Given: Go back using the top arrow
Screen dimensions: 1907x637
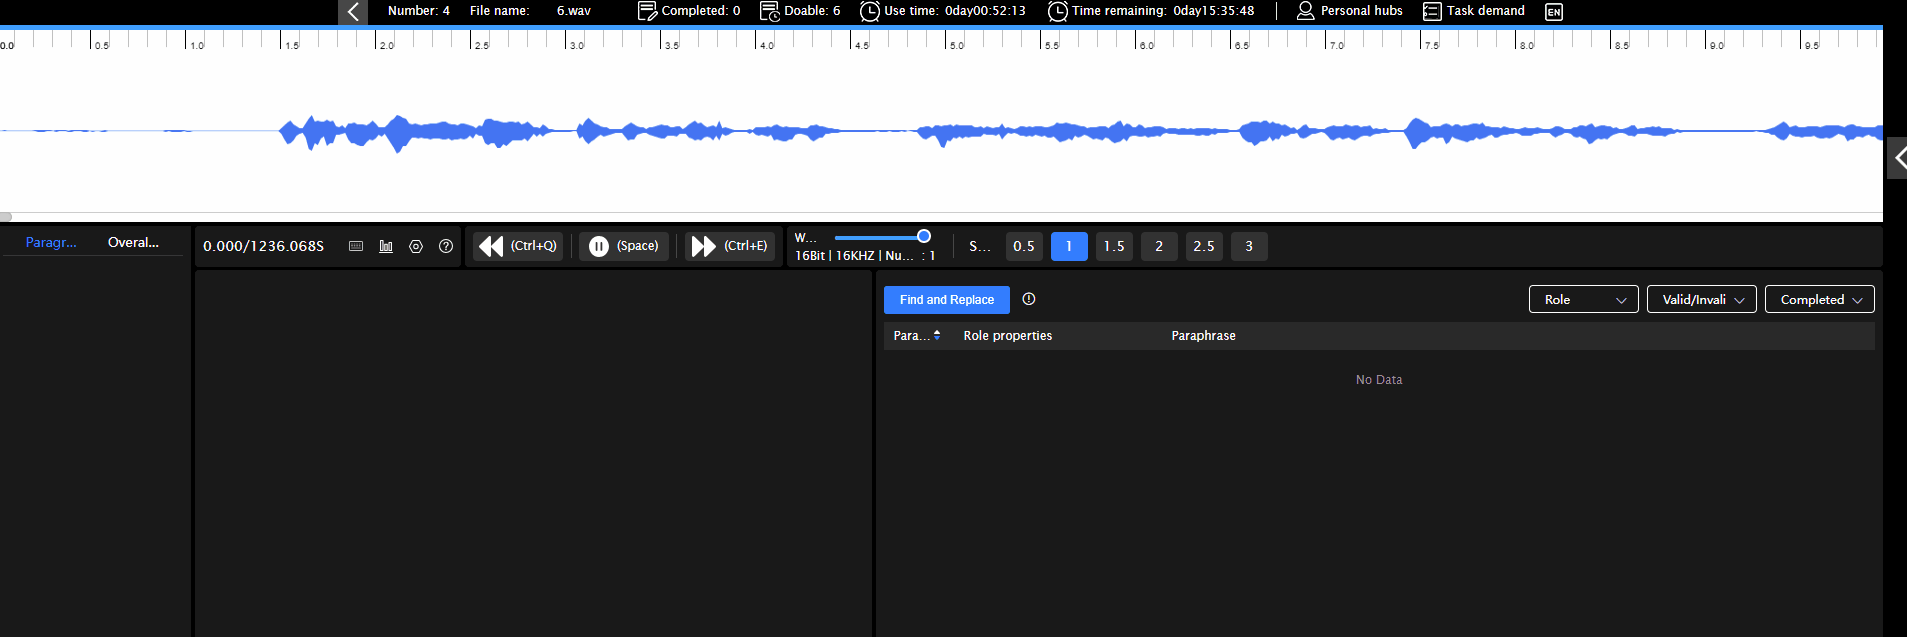Looking at the screenshot, I should point(353,12).
